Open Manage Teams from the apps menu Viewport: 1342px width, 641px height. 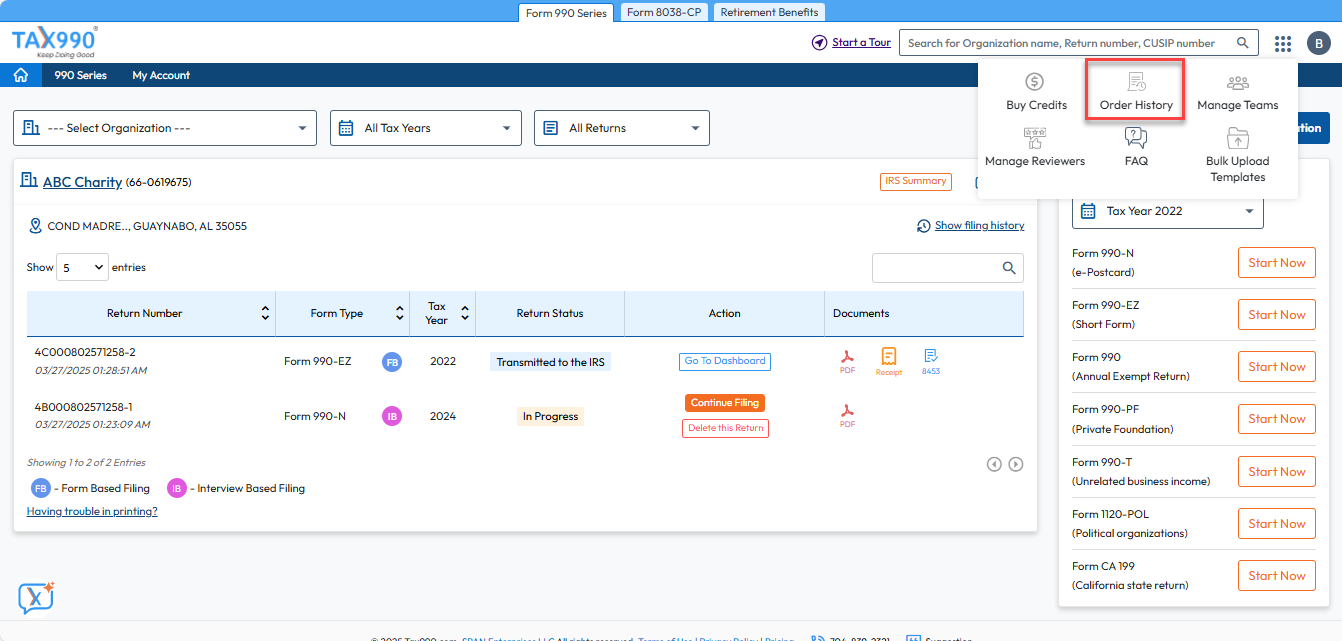coord(1238,92)
